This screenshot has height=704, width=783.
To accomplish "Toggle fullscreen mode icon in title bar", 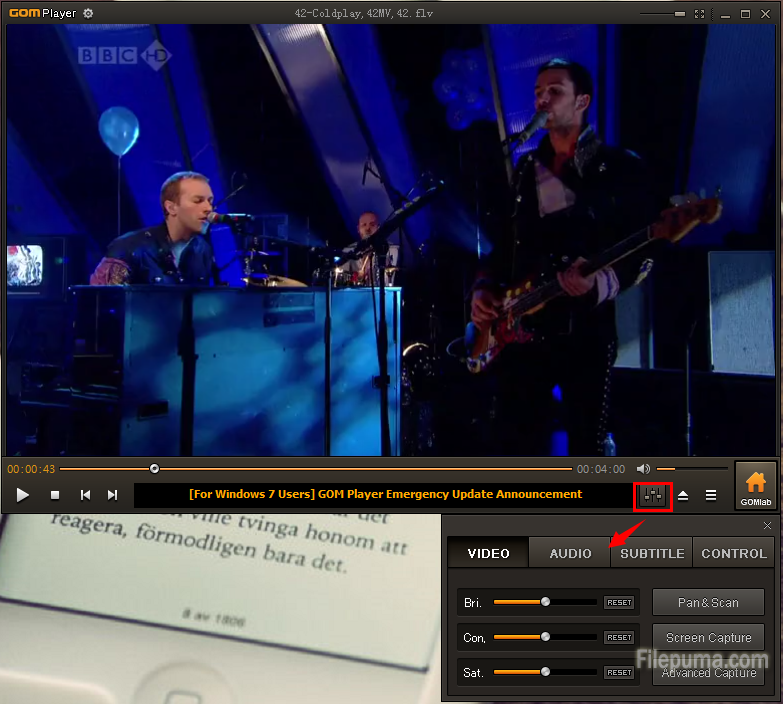I will [699, 14].
